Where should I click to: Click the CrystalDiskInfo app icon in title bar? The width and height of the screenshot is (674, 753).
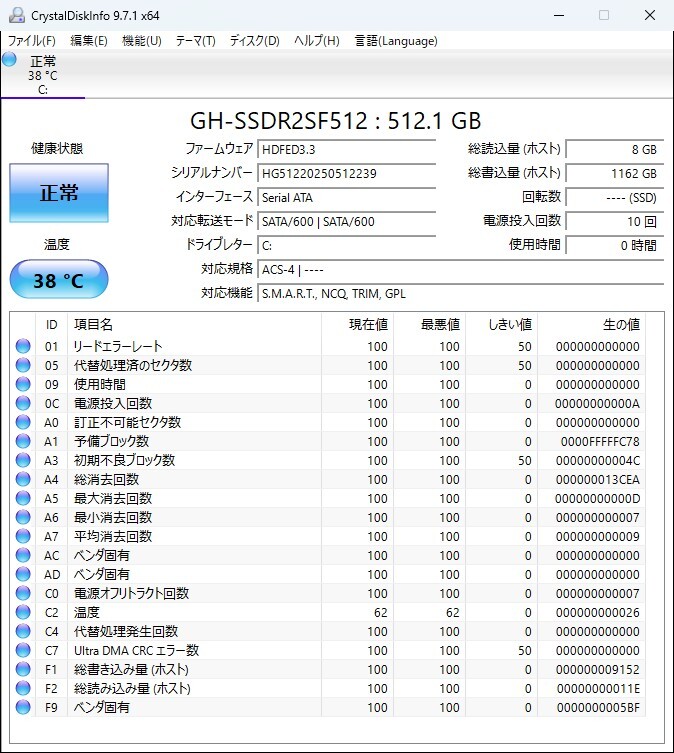[x=17, y=15]
